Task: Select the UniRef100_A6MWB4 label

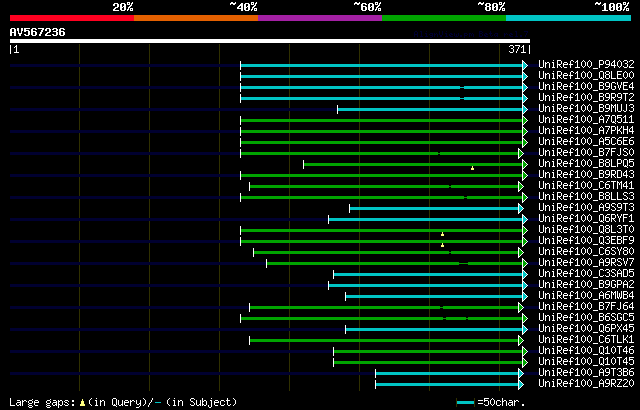Action: [x=586, y=296]
